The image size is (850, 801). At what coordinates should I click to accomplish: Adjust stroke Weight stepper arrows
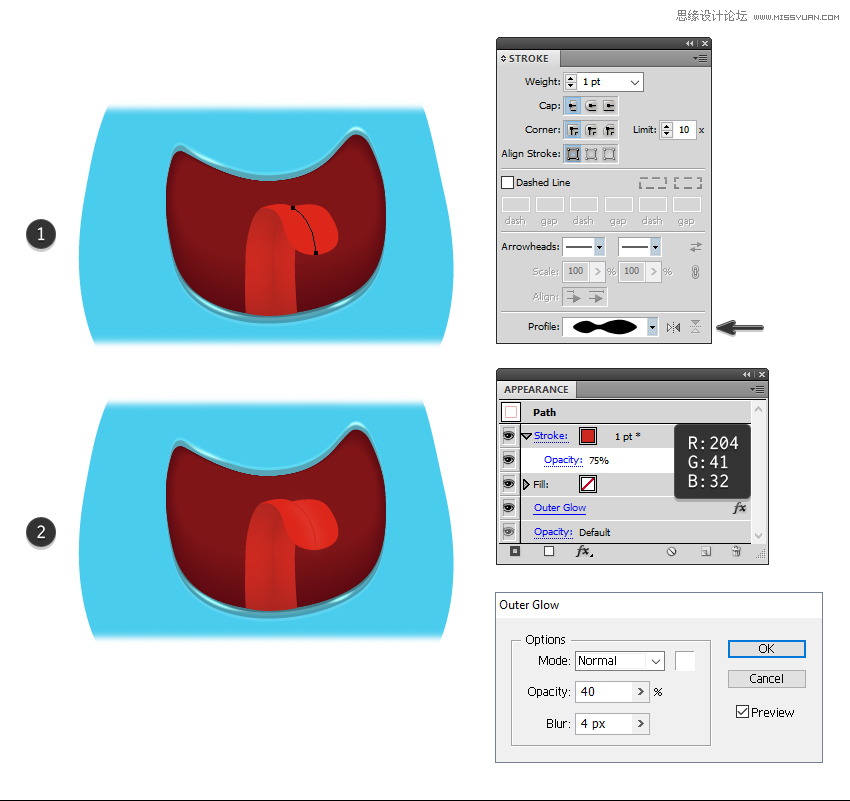pyautogui.click(x=571, y=82)
